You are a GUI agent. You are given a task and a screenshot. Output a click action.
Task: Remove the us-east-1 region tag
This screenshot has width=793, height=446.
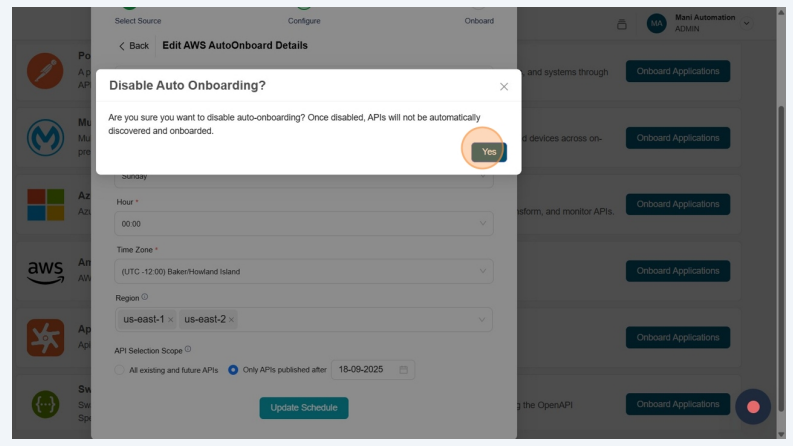point(170,320)
